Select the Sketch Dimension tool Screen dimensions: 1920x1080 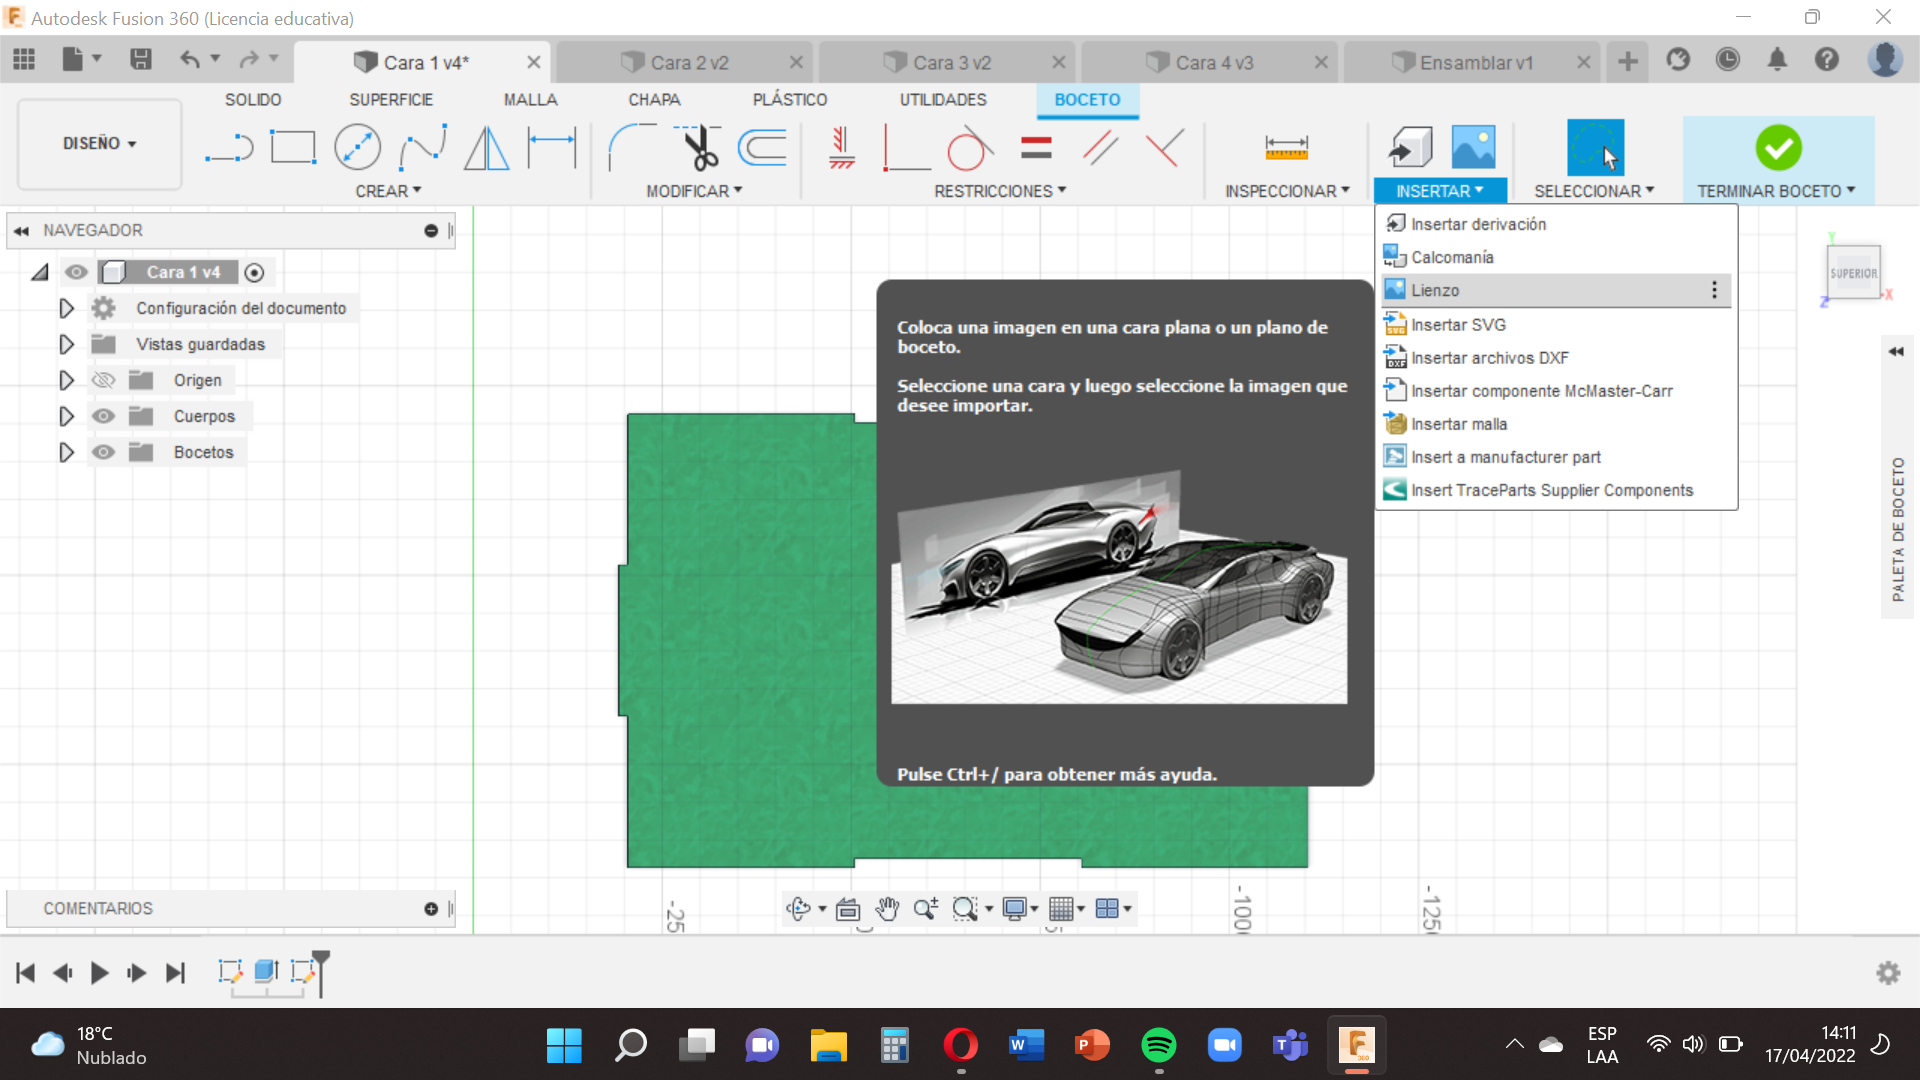[552, 148]
